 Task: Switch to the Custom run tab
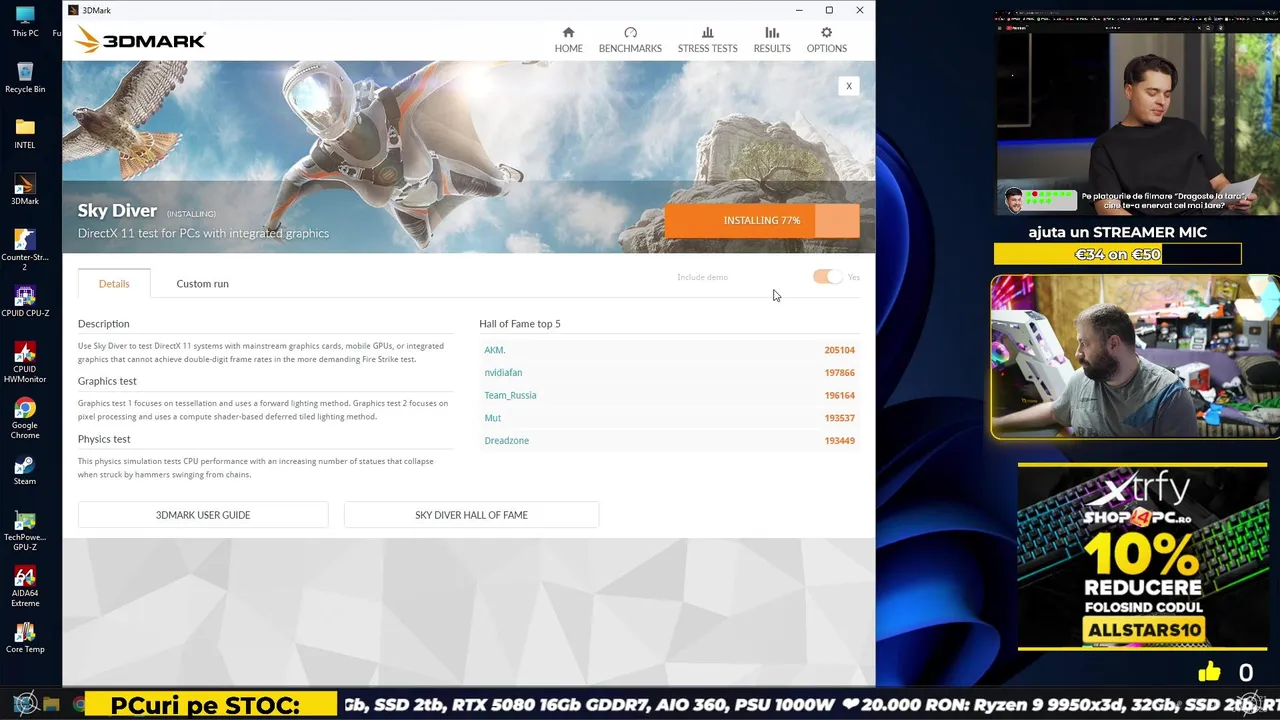coord(202,283)
